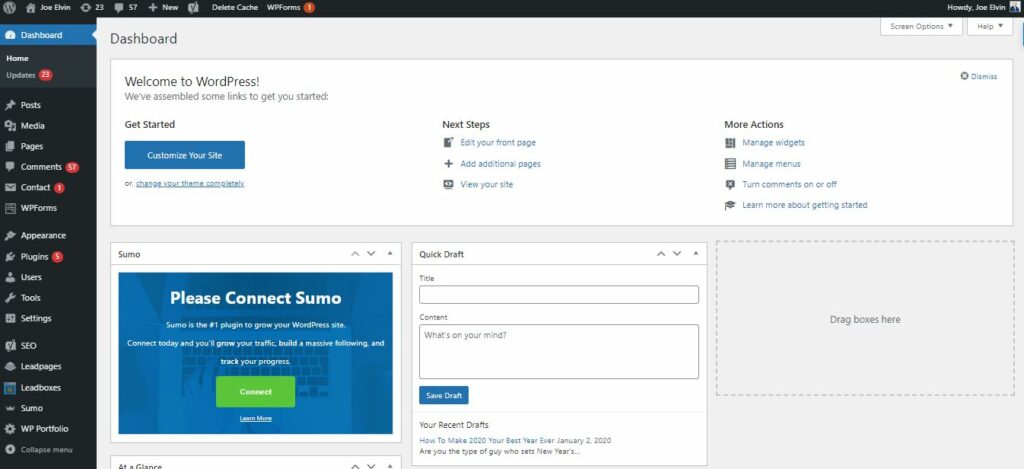The width and height of the screenshot is (1024, 469).
Task: Open WPForms menu in admin bar
Action: pyautogui.click(x=291, y=7)
